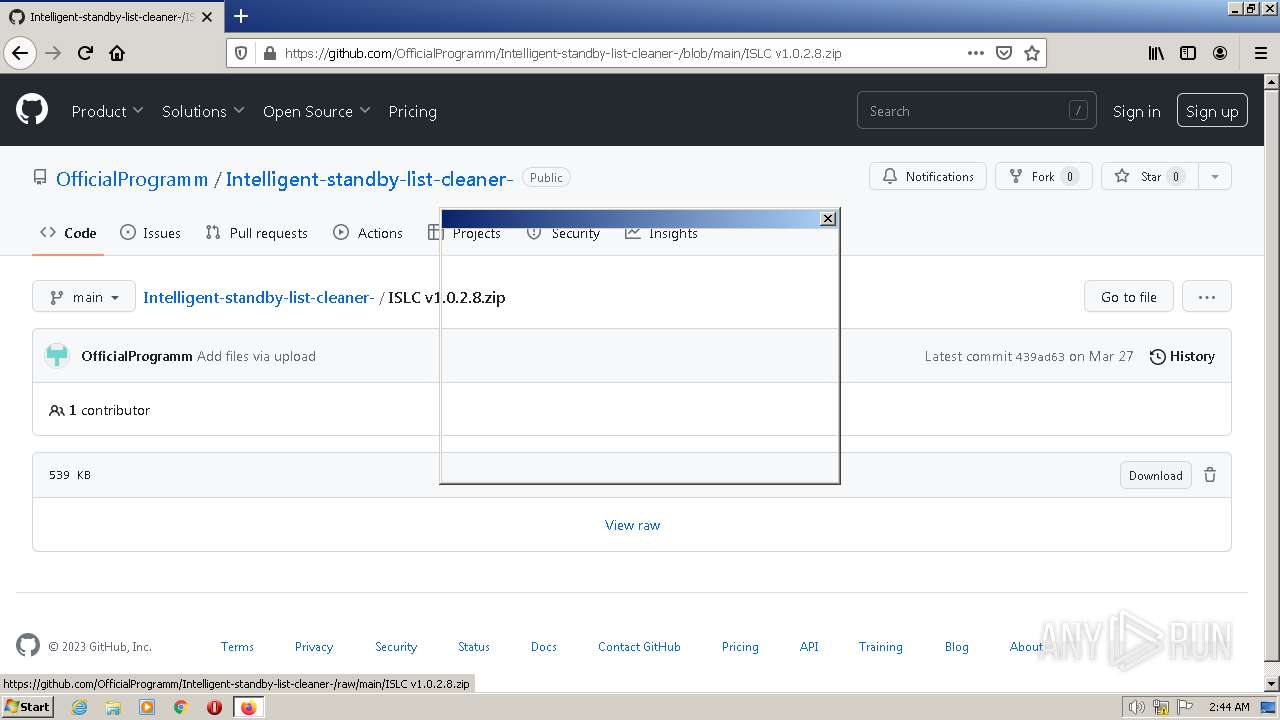Open the Security tab
The width and height of the screenshot is (1280, 720).
pos(564,233)
